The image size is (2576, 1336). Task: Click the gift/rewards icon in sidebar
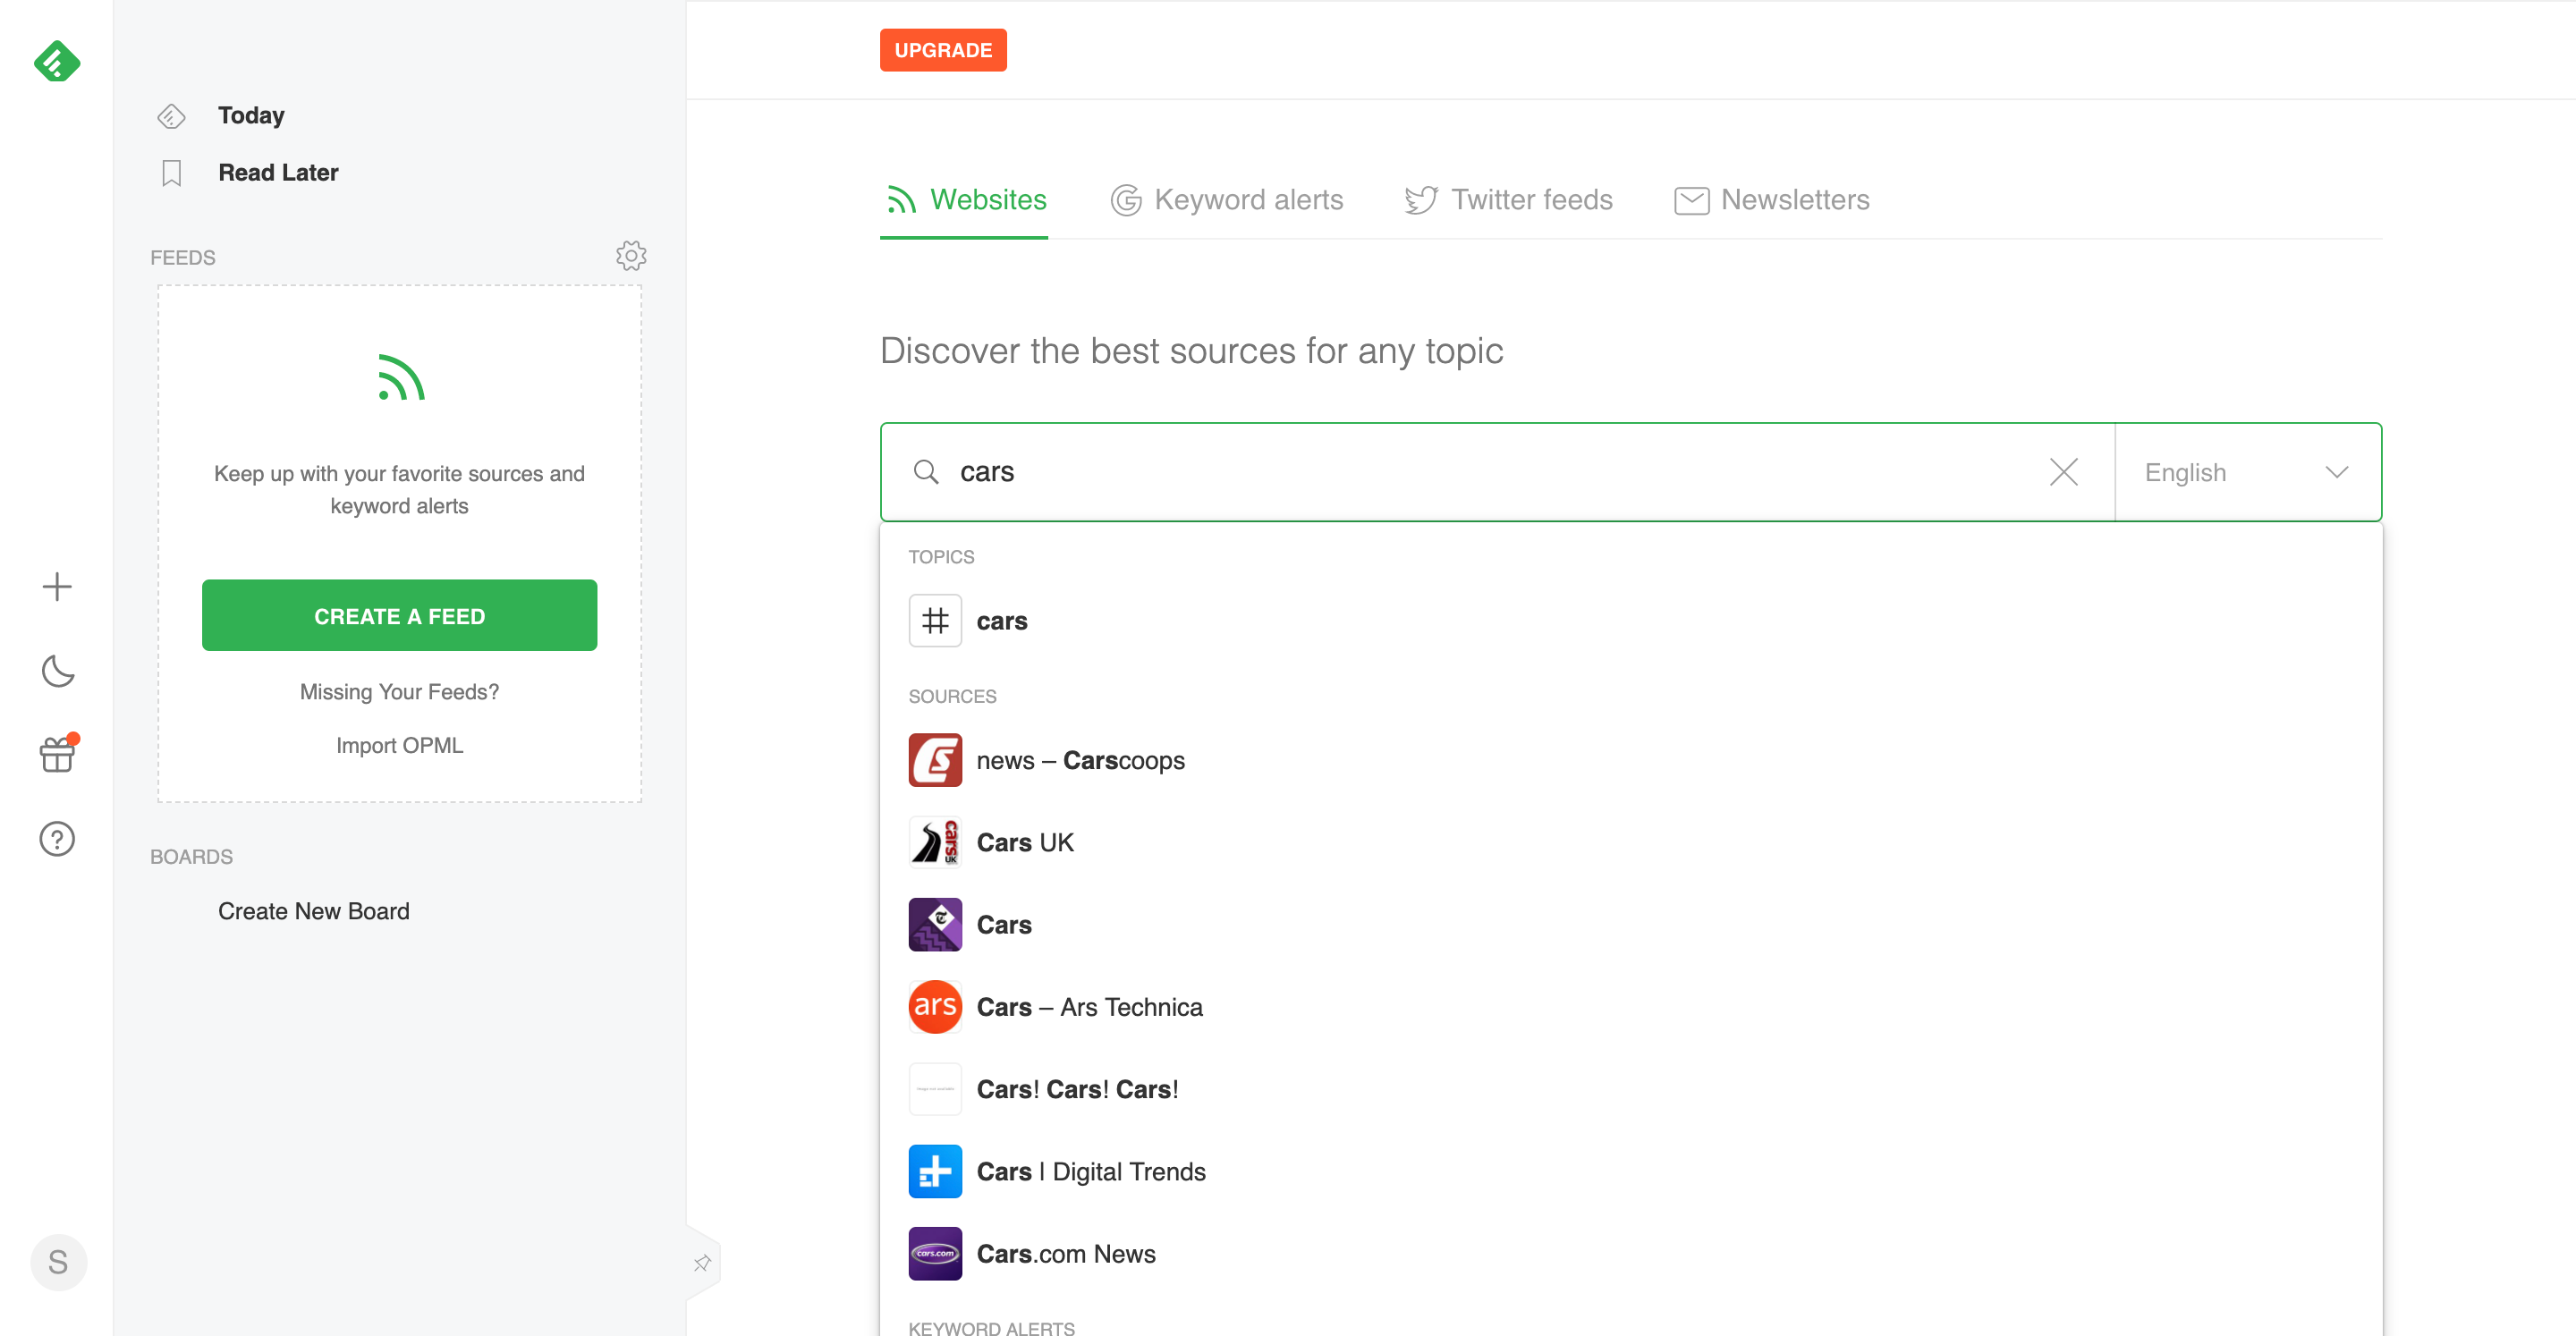click(58, 753)
